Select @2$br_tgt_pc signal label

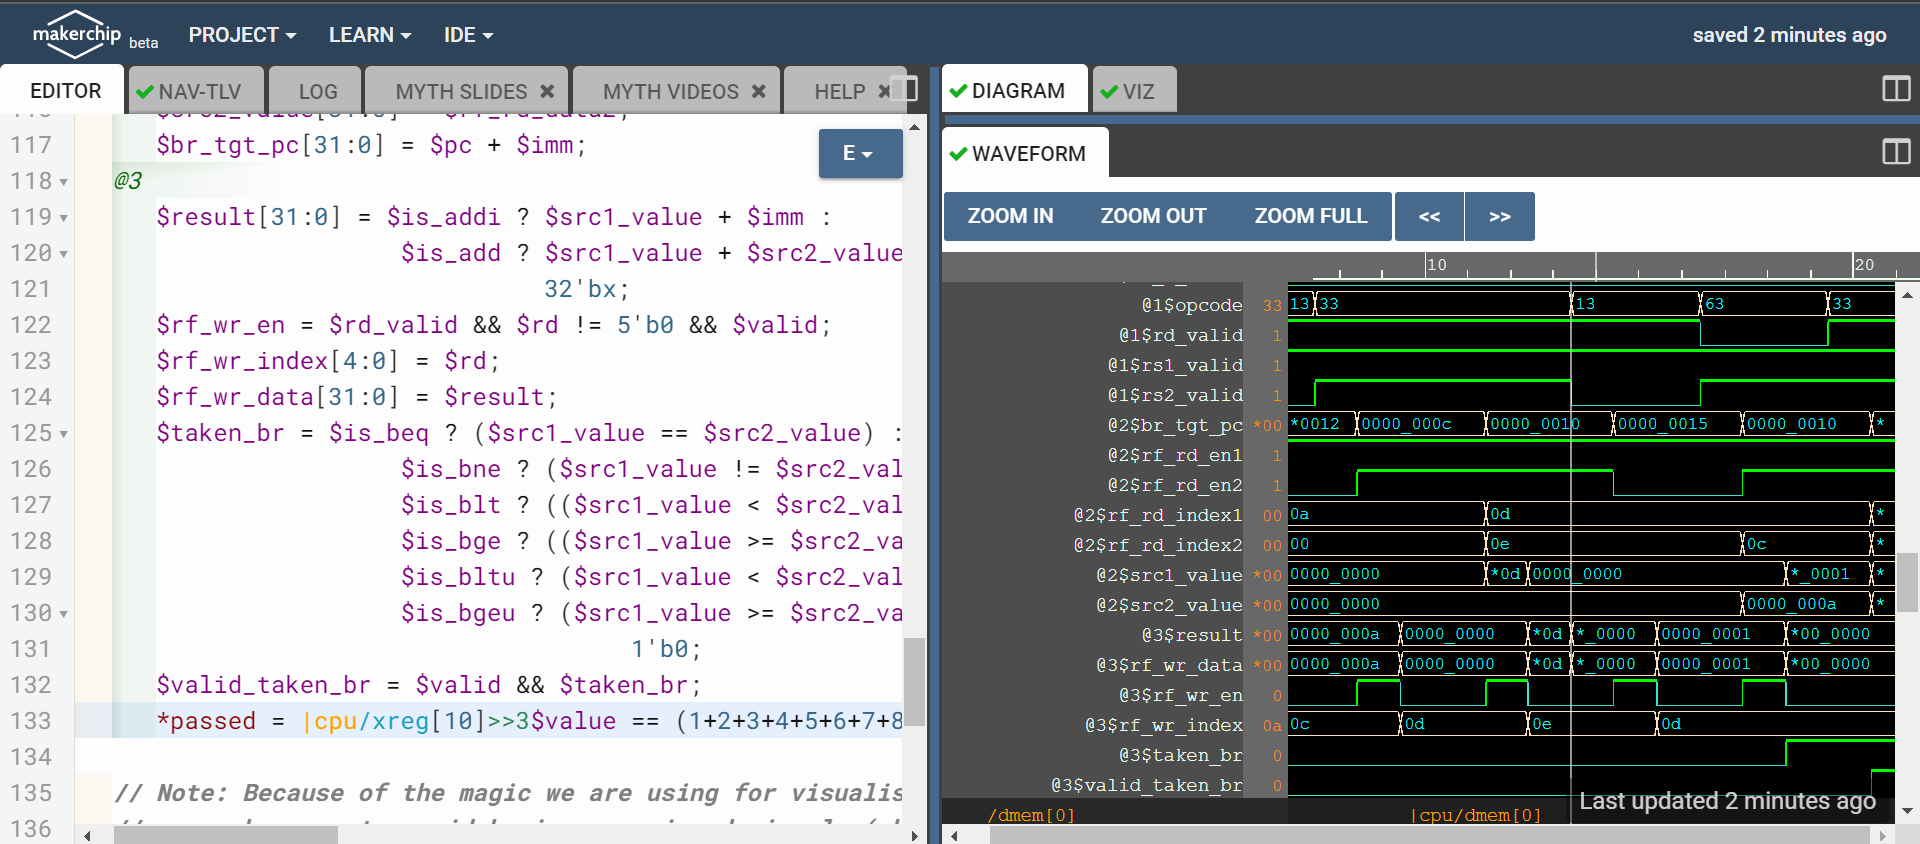tap(1175, 425)
